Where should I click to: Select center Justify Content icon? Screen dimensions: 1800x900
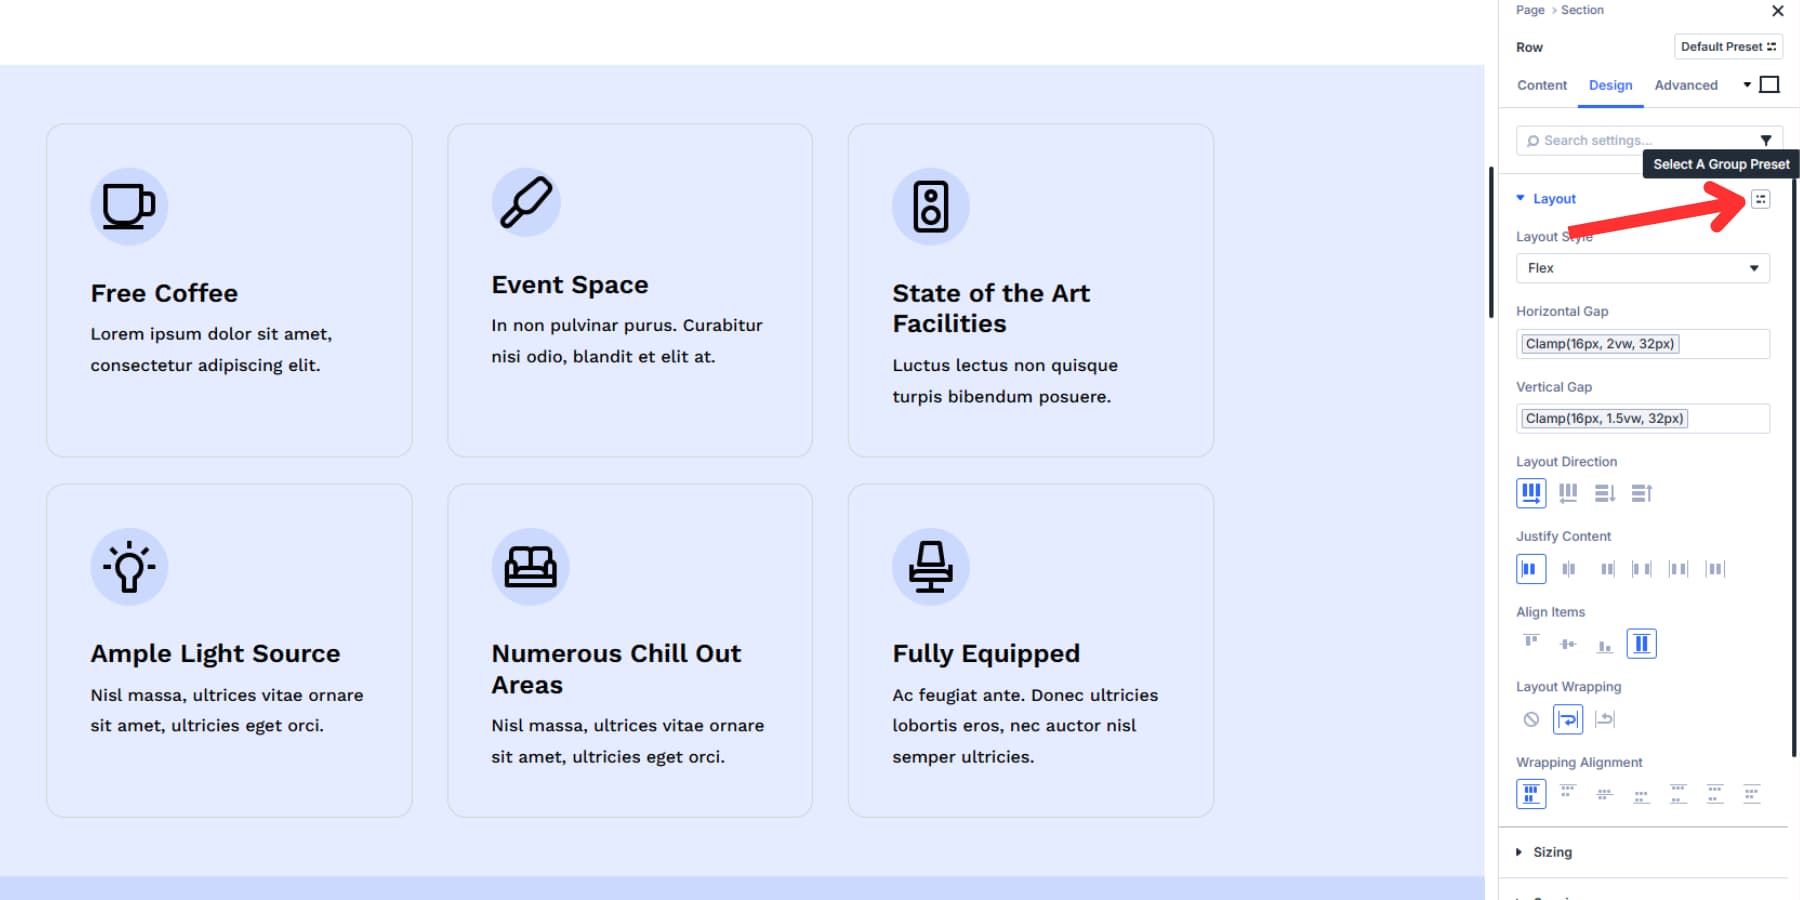1568,569
